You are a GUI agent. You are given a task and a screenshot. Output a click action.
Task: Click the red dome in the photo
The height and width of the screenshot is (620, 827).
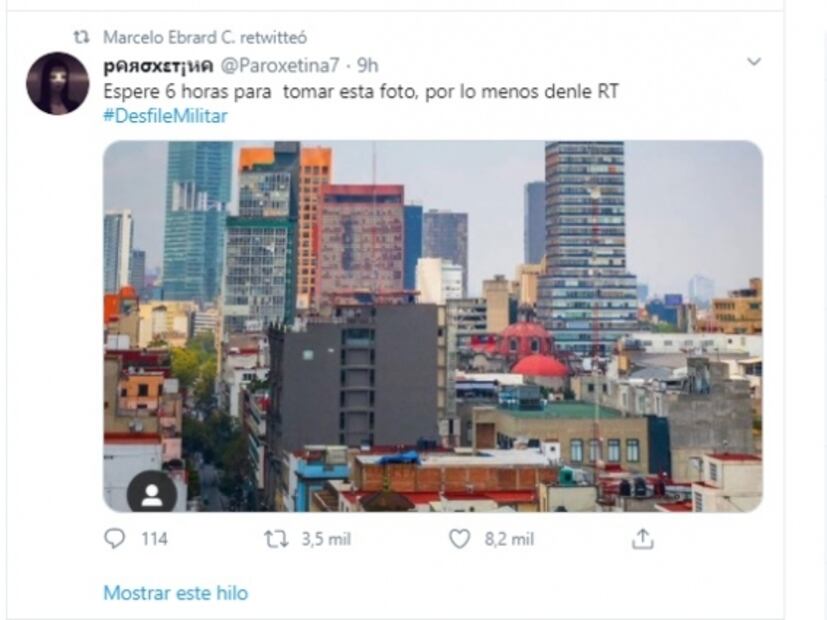click(x=540, y=365)
